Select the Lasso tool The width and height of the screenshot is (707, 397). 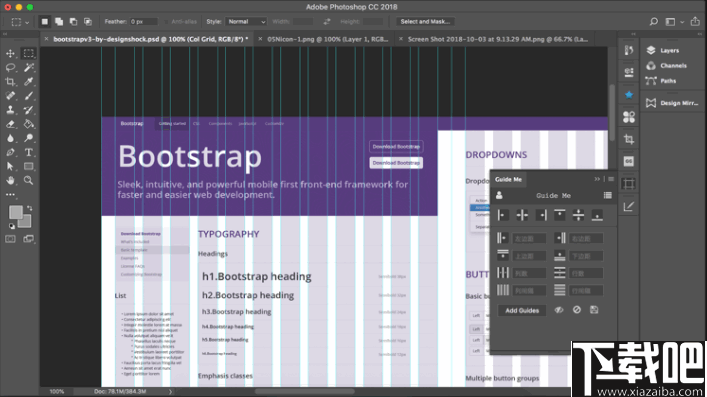point(10,68)
